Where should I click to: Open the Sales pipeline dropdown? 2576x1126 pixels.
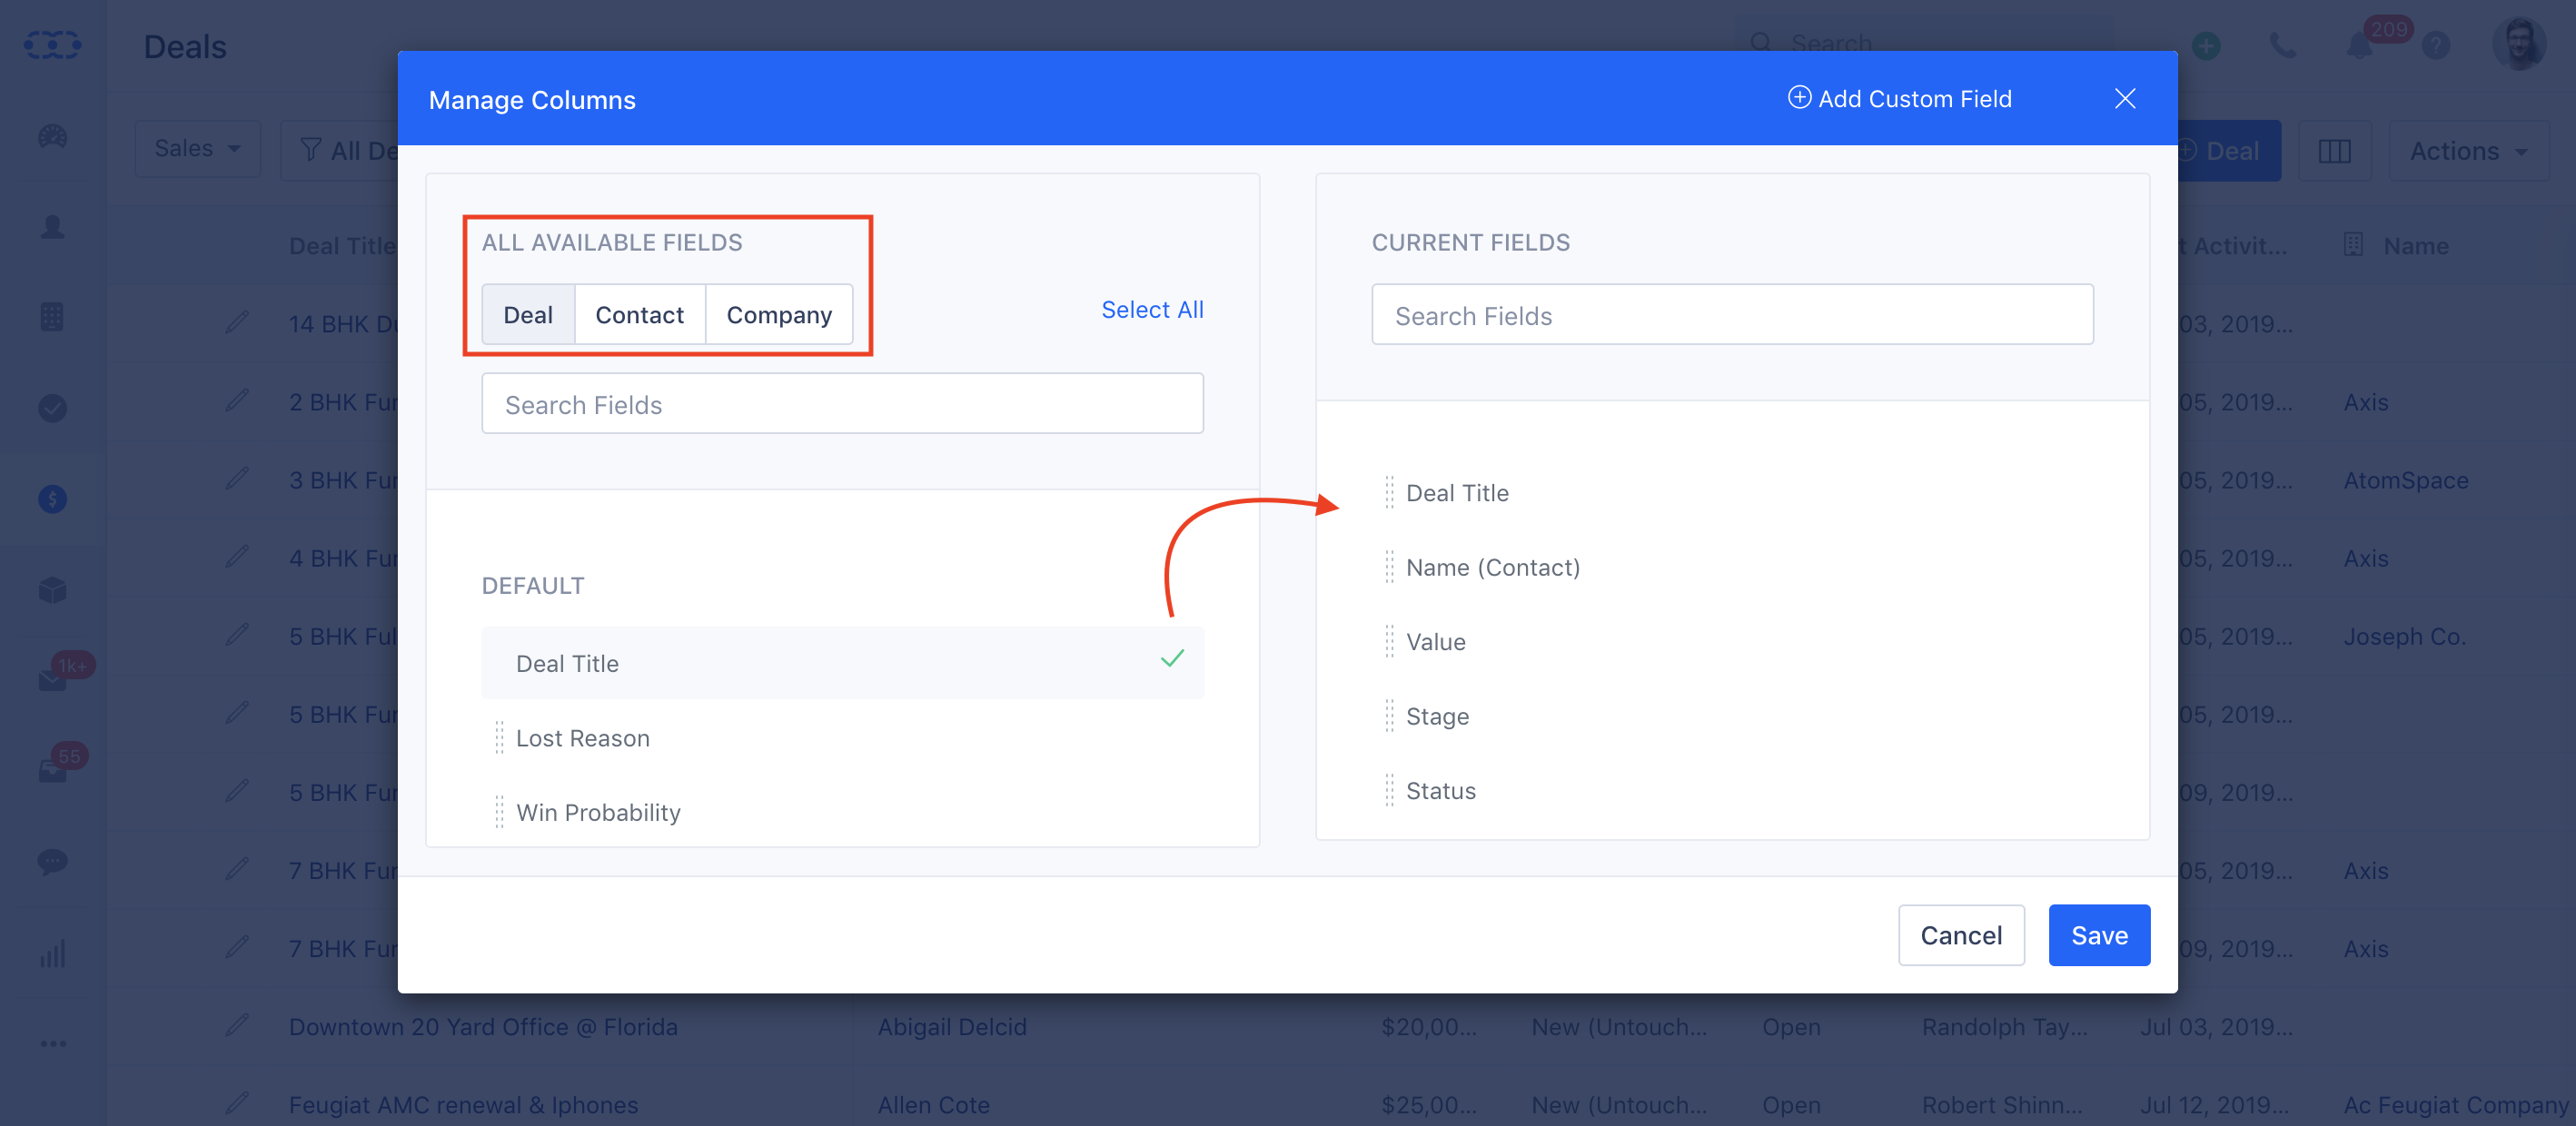[x=197, y=149]
